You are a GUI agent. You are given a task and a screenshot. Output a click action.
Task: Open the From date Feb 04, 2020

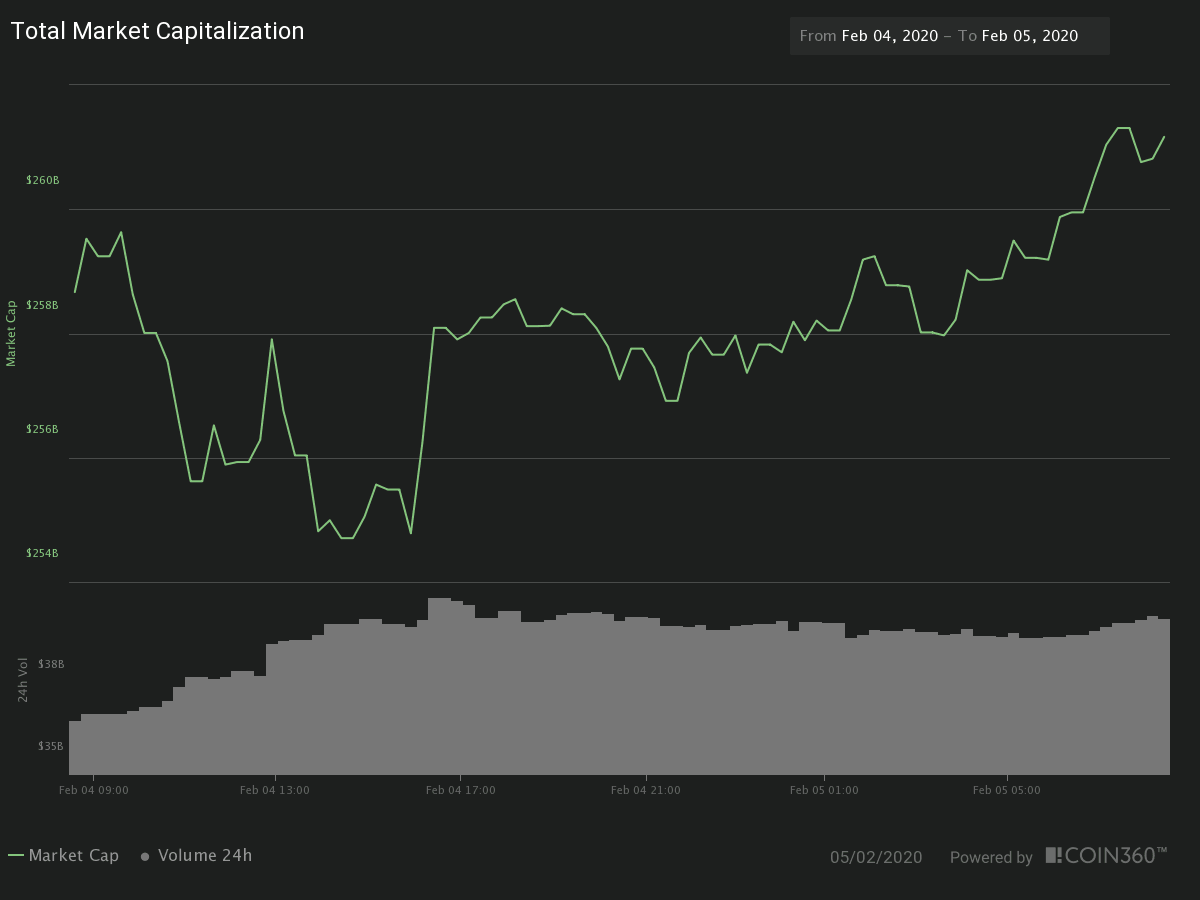click(889, 36)
